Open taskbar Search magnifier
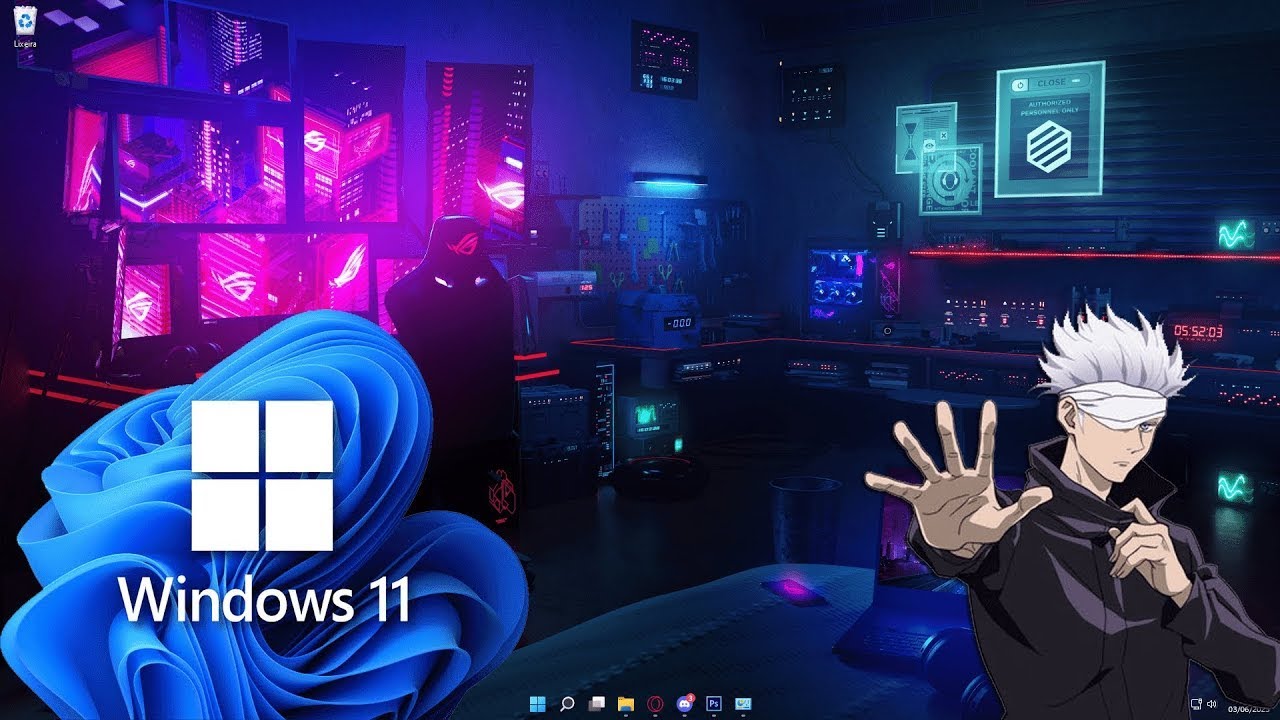Viewport: 1280px width, 720px height. (567, 703)
